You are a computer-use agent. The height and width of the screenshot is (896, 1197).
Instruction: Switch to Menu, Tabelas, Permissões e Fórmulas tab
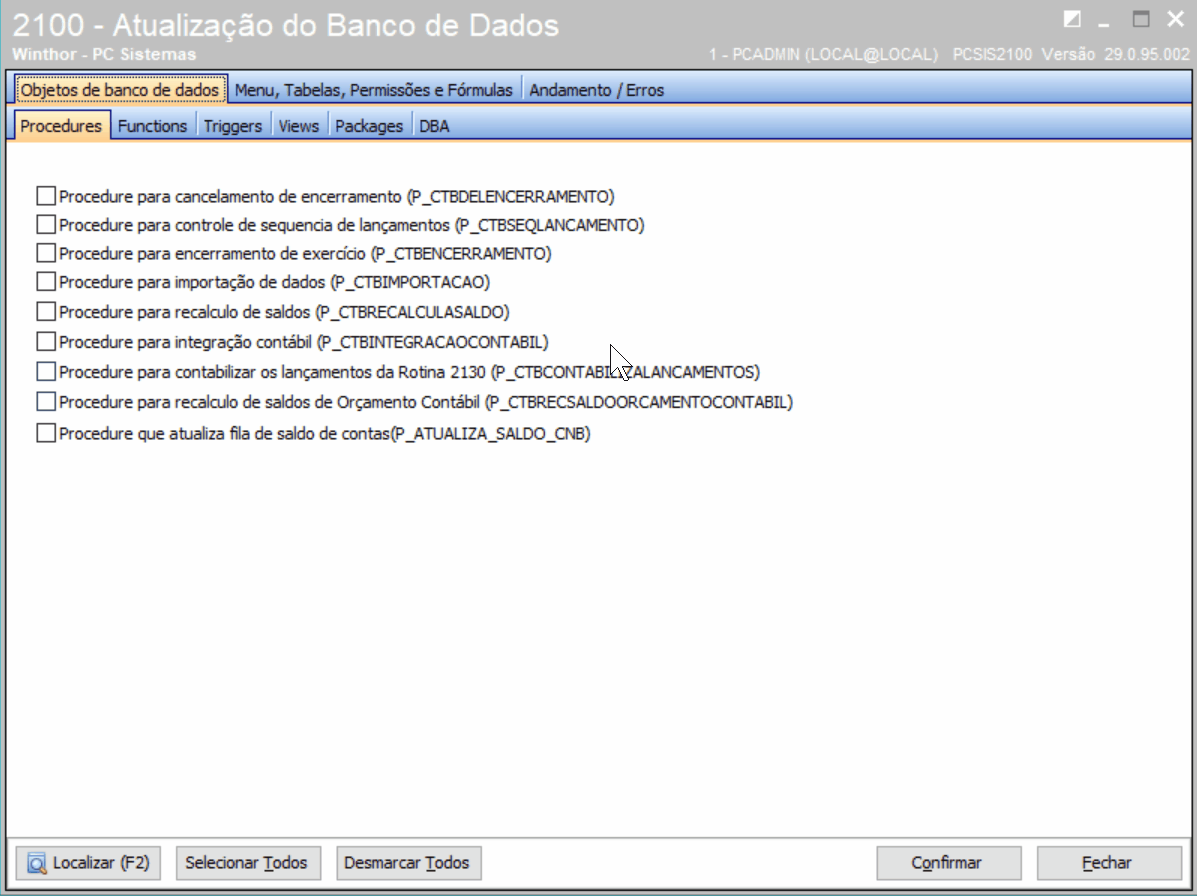tap(374, 89)
